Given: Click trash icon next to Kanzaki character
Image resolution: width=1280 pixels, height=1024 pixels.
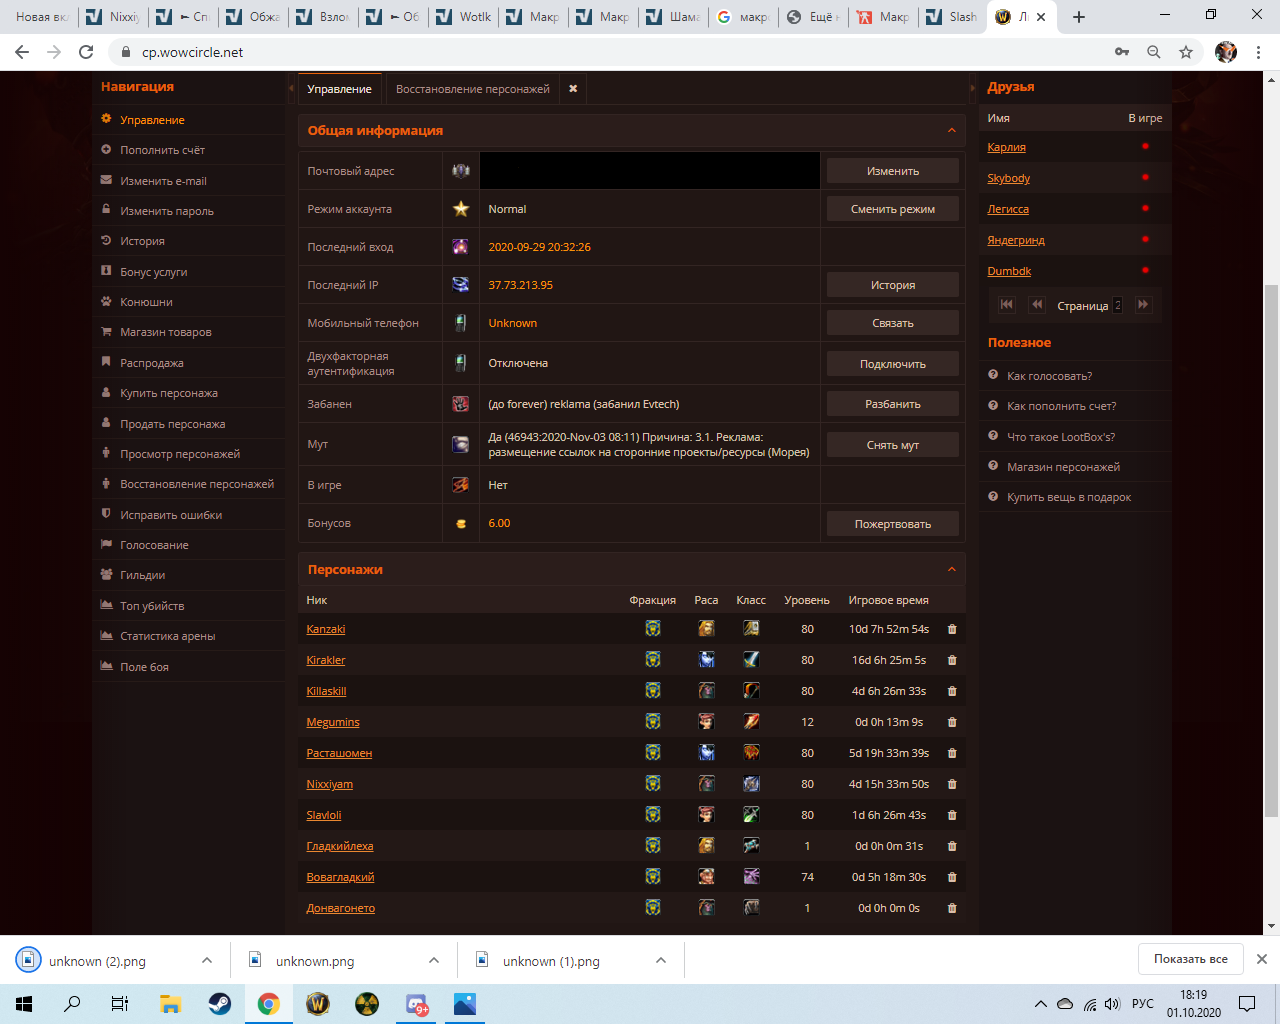Looking at the screenshot, I should pyautogui.click(x=951, y=629).
